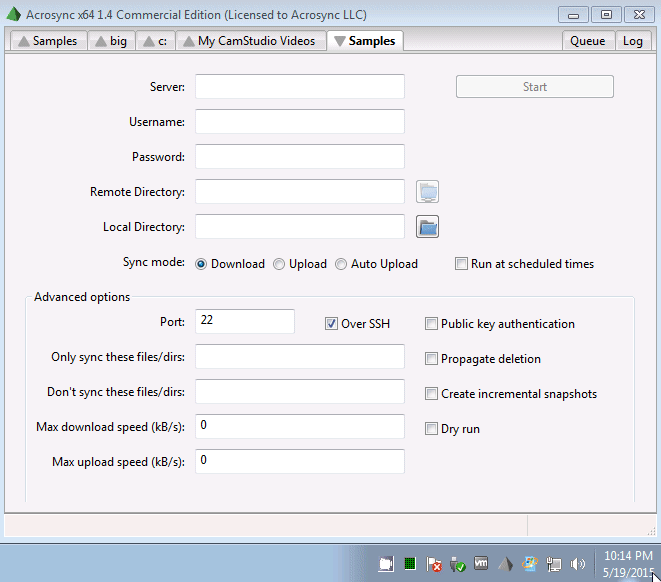Check Run at scheduled times
661x582 pixels.
pos(461,264)
